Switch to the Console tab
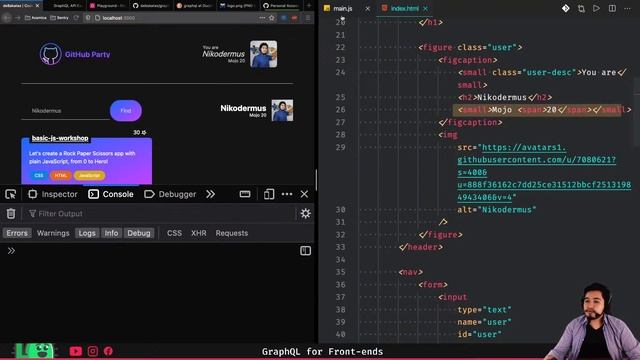The height and width of the screenshot is (360, 640). point(111,194)
